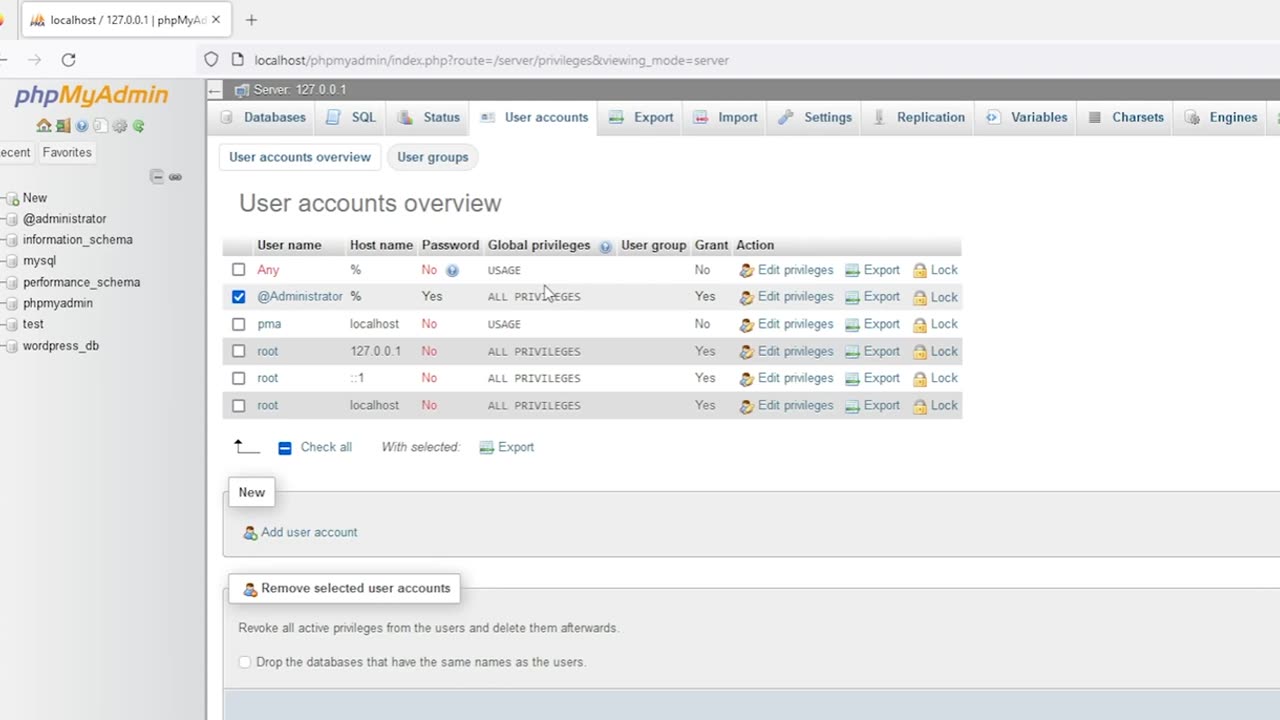Open the Export tab in top menu
Viewport: 1280px width, 720px height.
pos(641,117)
